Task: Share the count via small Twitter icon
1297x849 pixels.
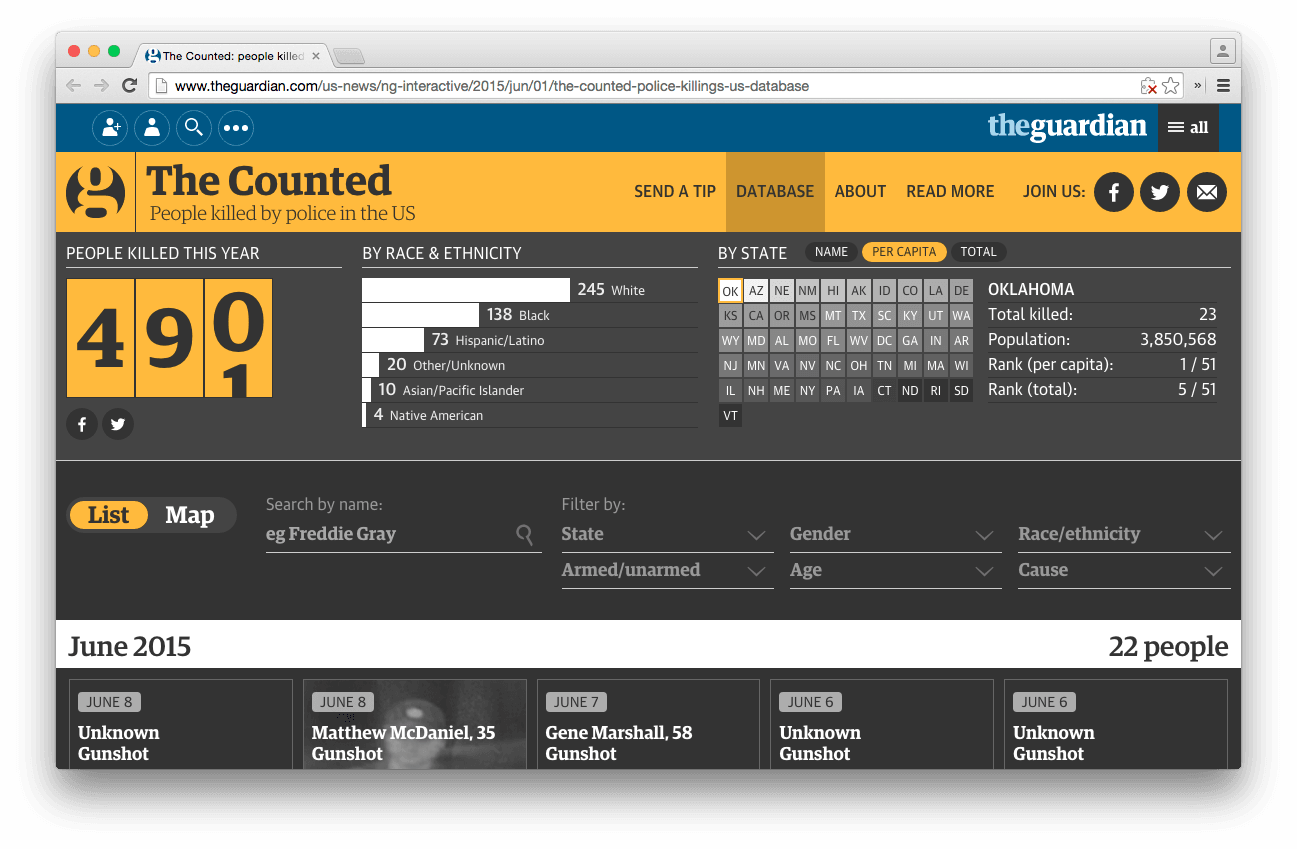Action: (118, 424)
